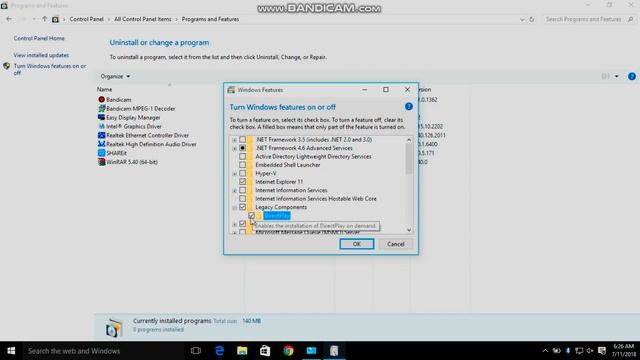Open the Mail app from the taskbar

click(x=311, y=351)
